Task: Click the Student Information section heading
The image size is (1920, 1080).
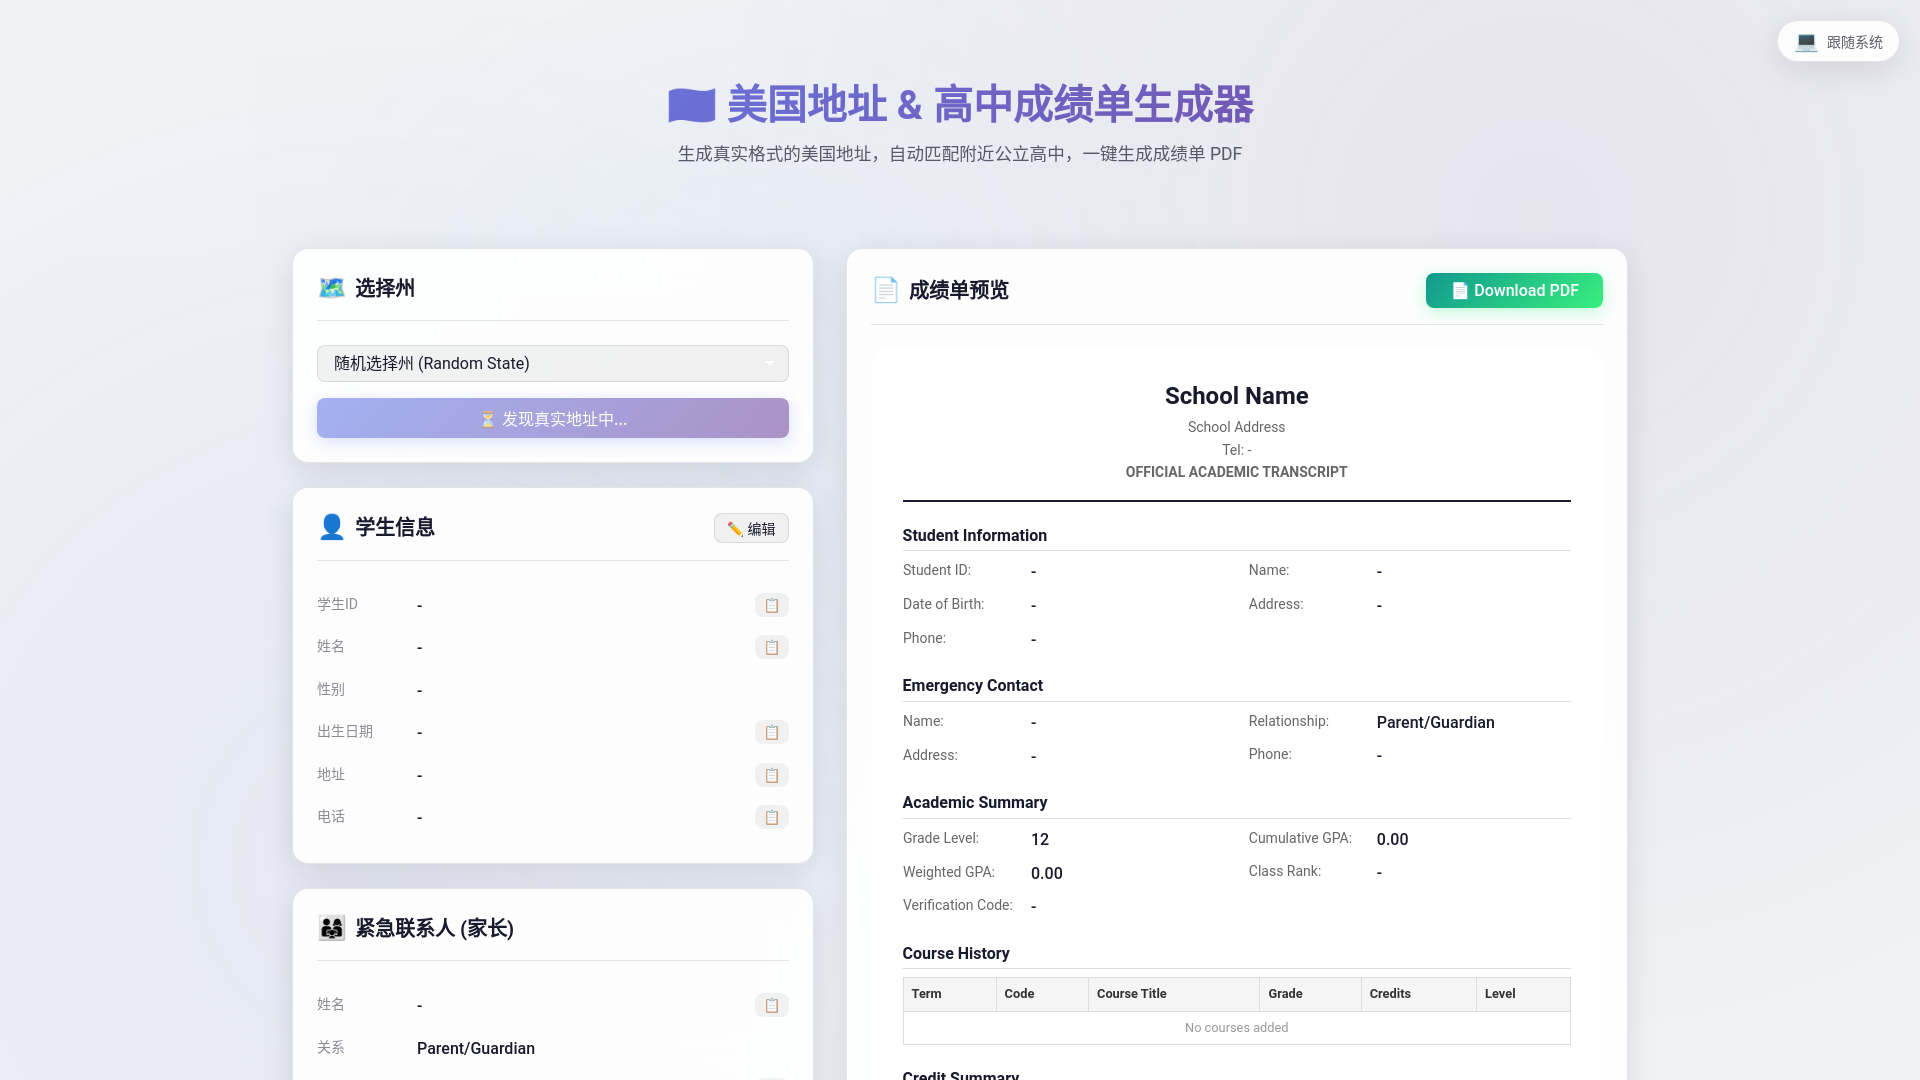Action: [x=974, y=535]
